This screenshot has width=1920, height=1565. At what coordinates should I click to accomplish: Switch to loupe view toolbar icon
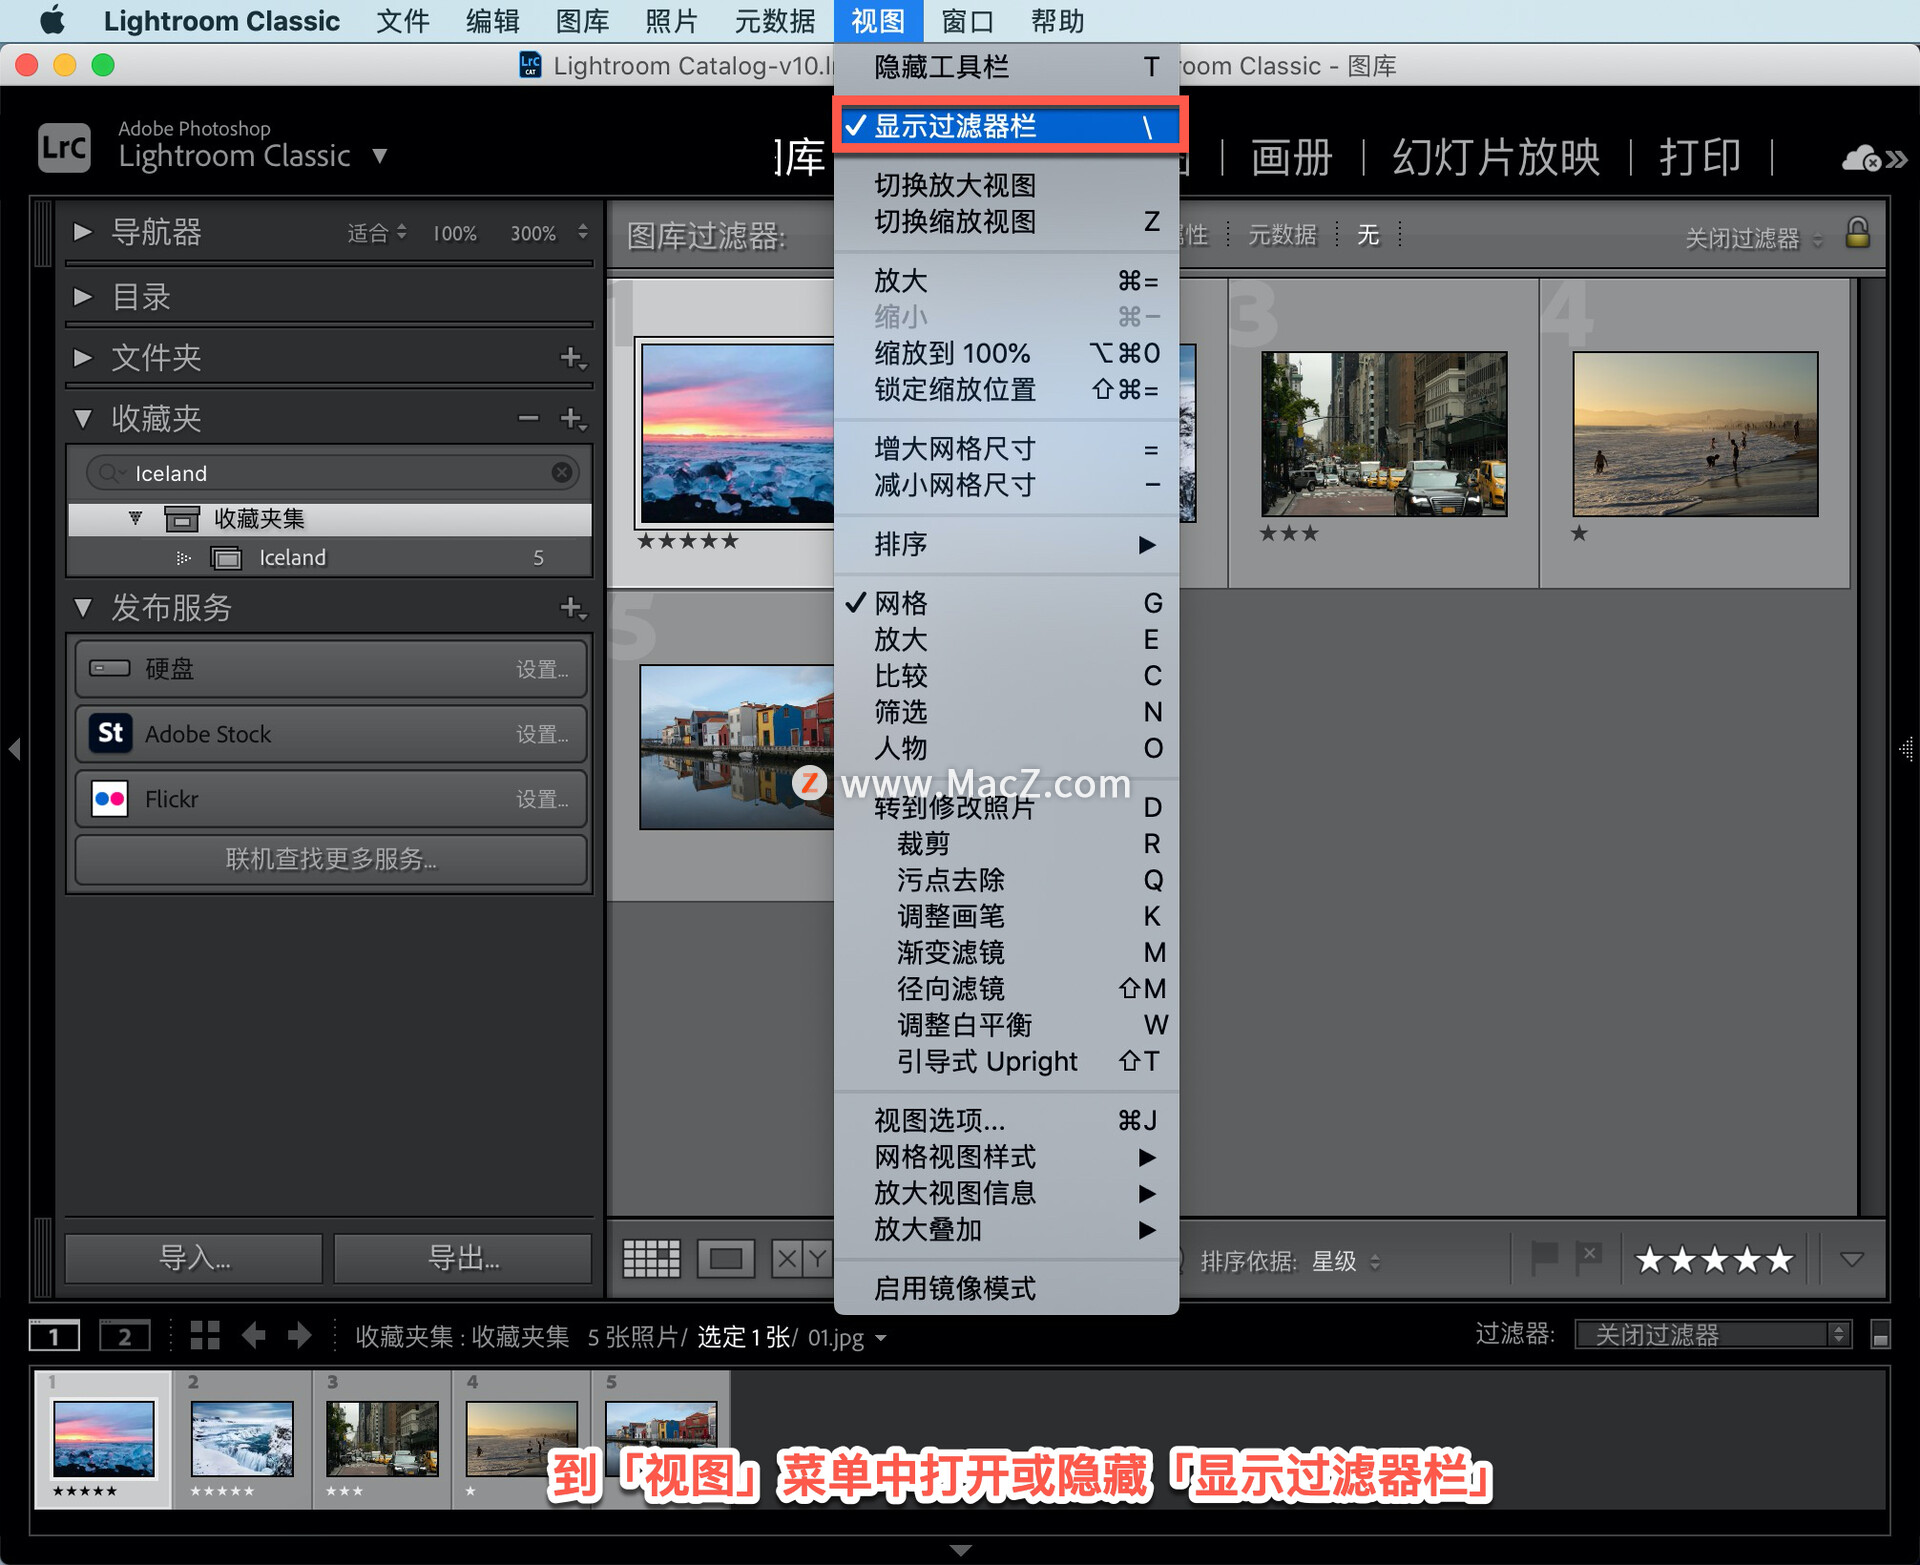click(726, 1259)
